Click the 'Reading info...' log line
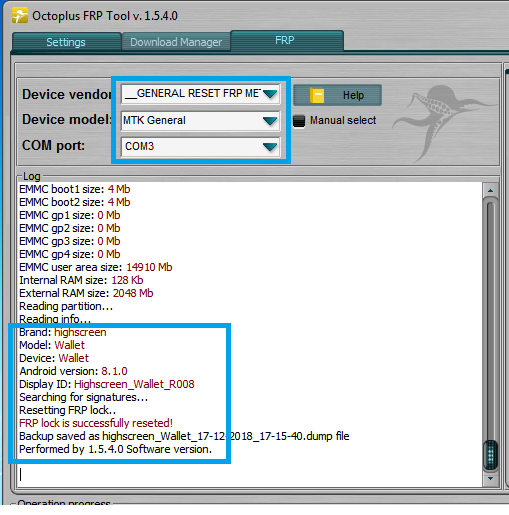The height and width of the screenshot is (515, 509). point(55,319)
